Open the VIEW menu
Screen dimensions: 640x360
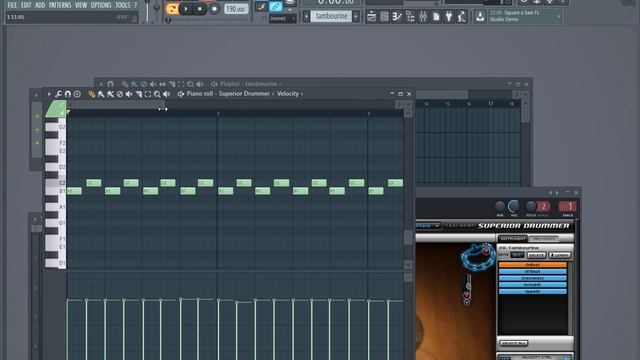point(81,5)
